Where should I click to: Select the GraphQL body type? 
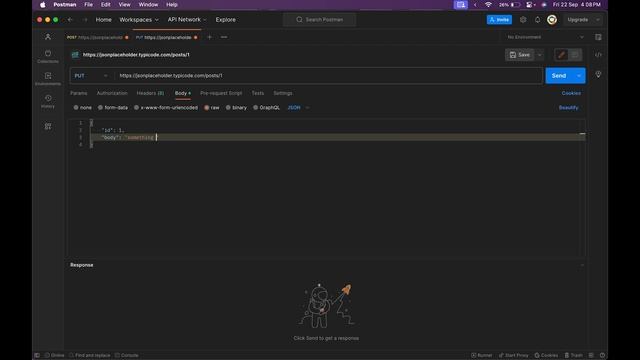pos(267,108)
